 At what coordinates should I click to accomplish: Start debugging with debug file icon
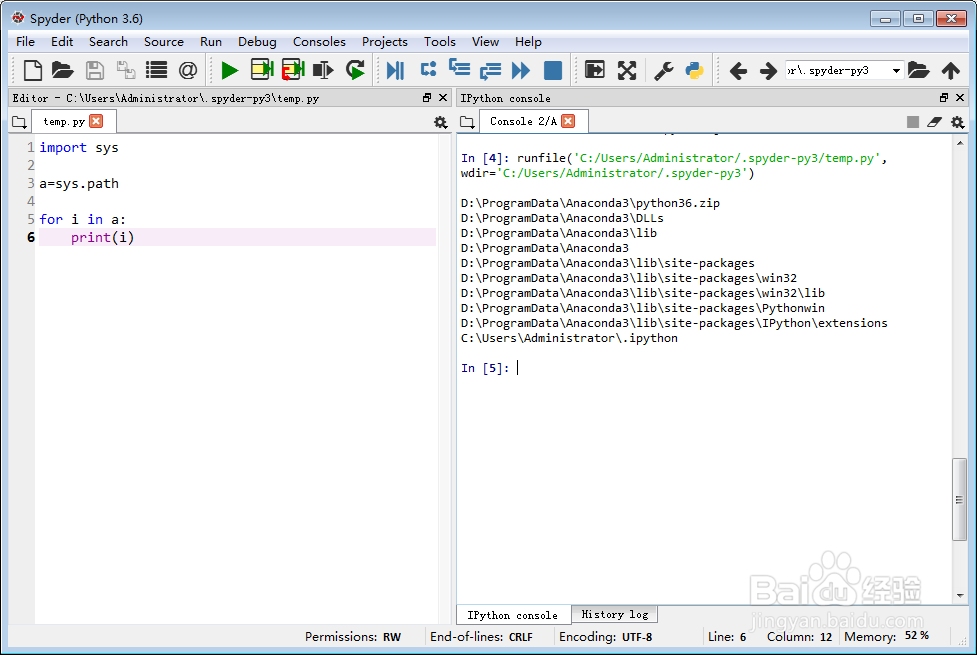[x=396, y=70]
